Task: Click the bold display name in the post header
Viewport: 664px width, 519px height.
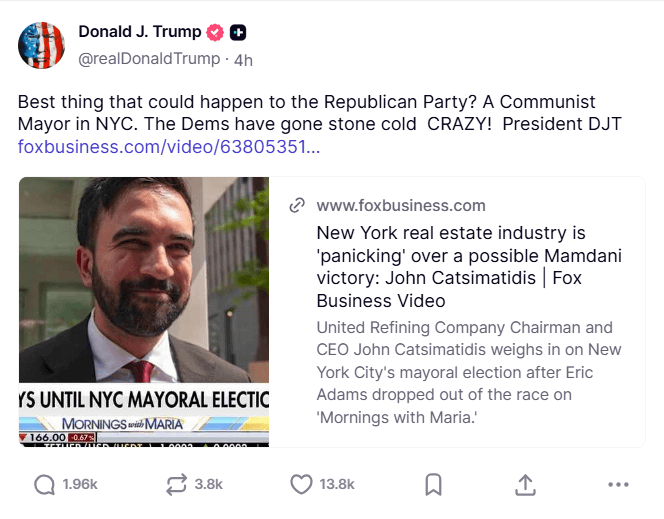Action: coord(139,32)
